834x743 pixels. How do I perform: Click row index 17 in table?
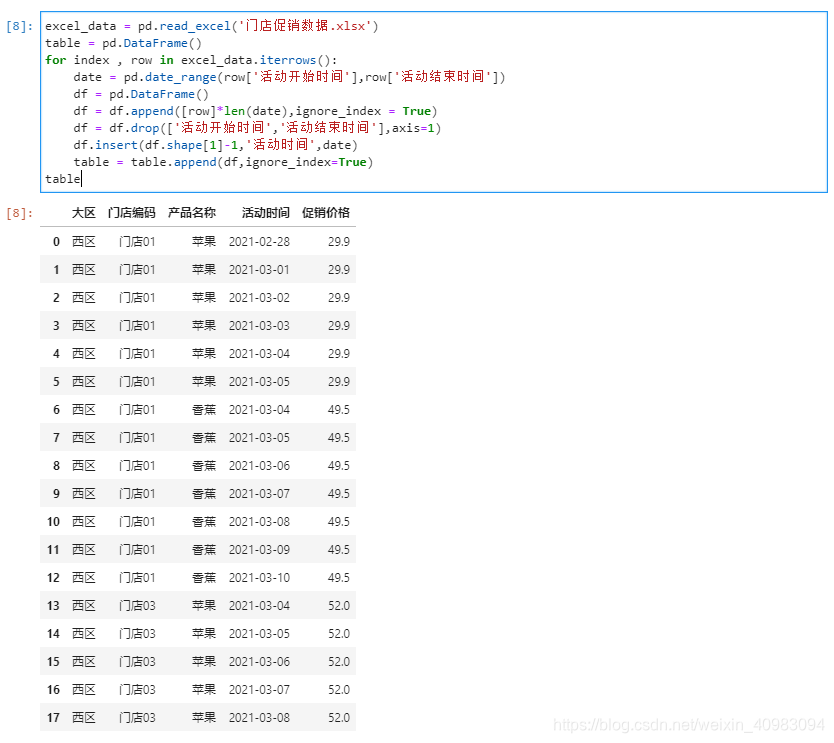pos(53,717)
